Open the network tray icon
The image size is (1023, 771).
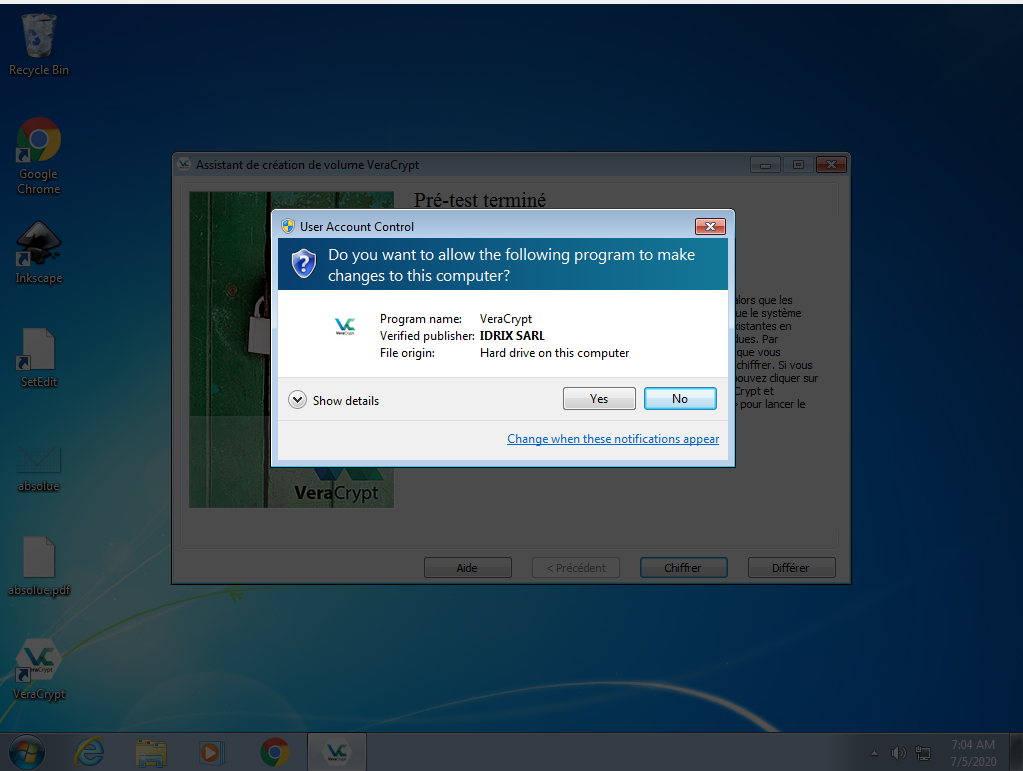click(x=923, y=753)
